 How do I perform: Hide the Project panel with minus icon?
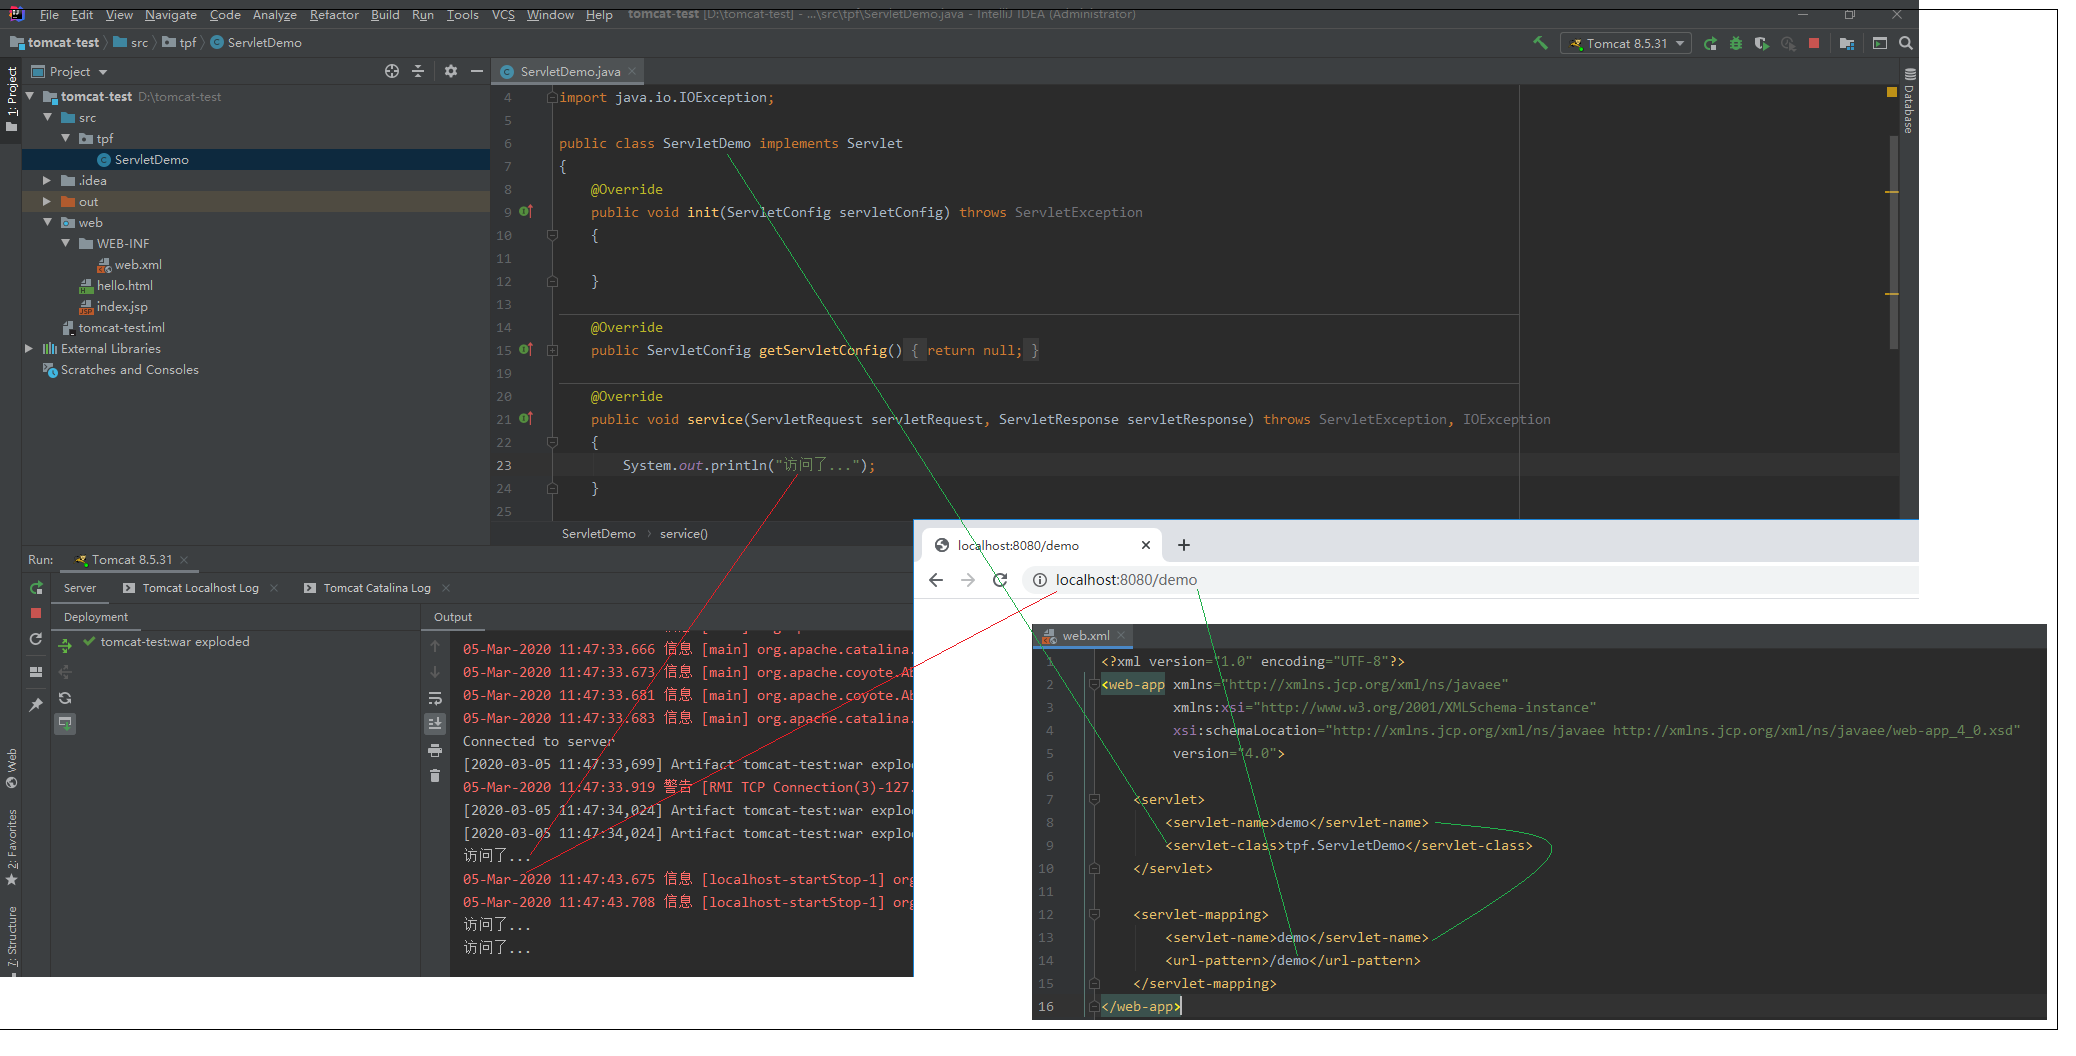point(477,71)
